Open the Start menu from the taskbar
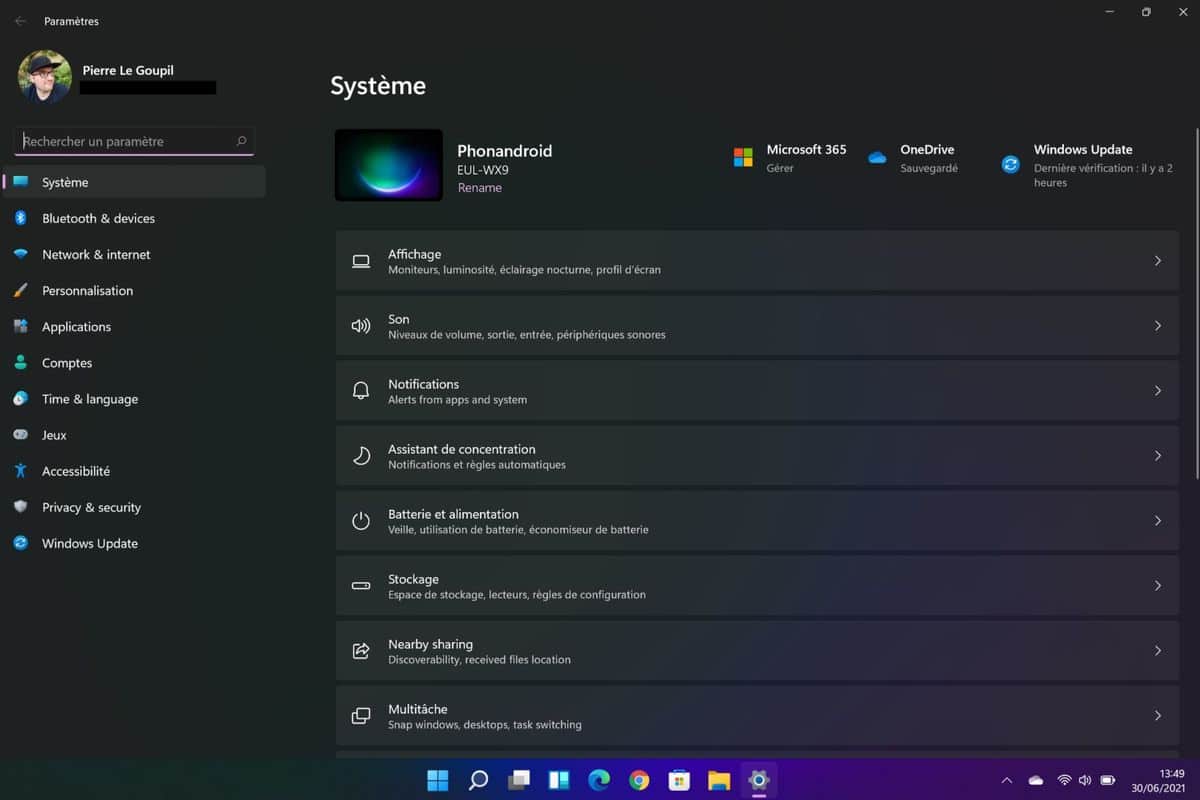Screen dimensions: 1200x800 438,780
